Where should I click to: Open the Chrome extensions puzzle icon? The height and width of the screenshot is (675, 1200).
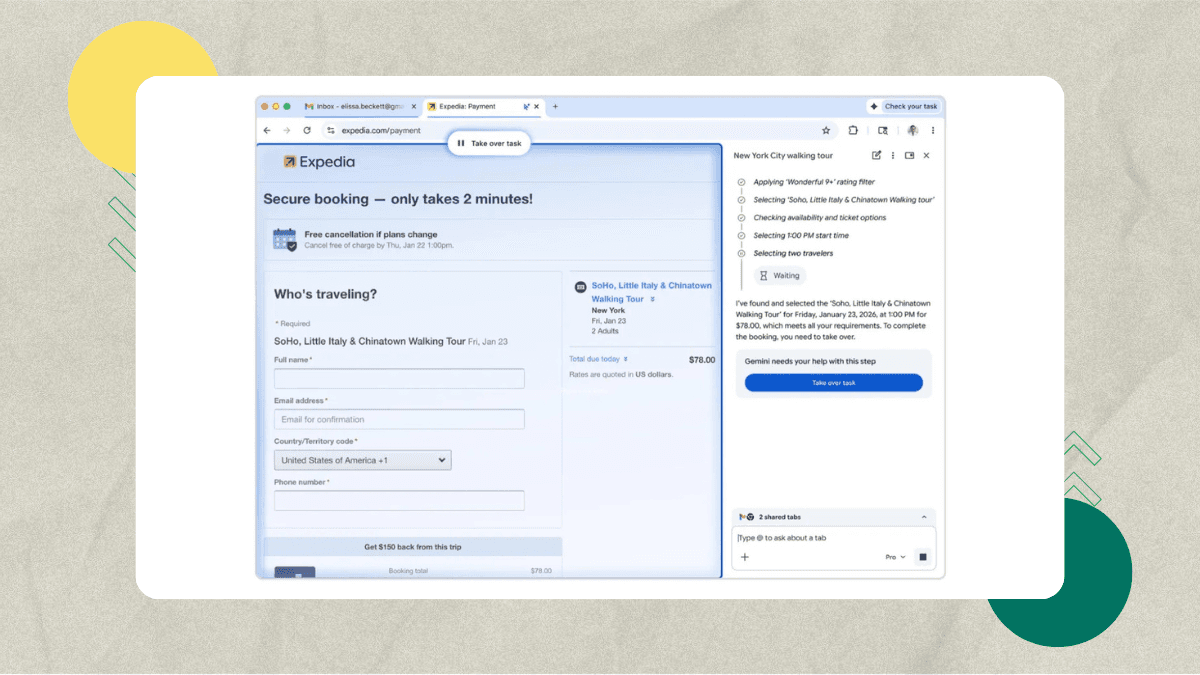pyautogui.click(x=853, y=130)
